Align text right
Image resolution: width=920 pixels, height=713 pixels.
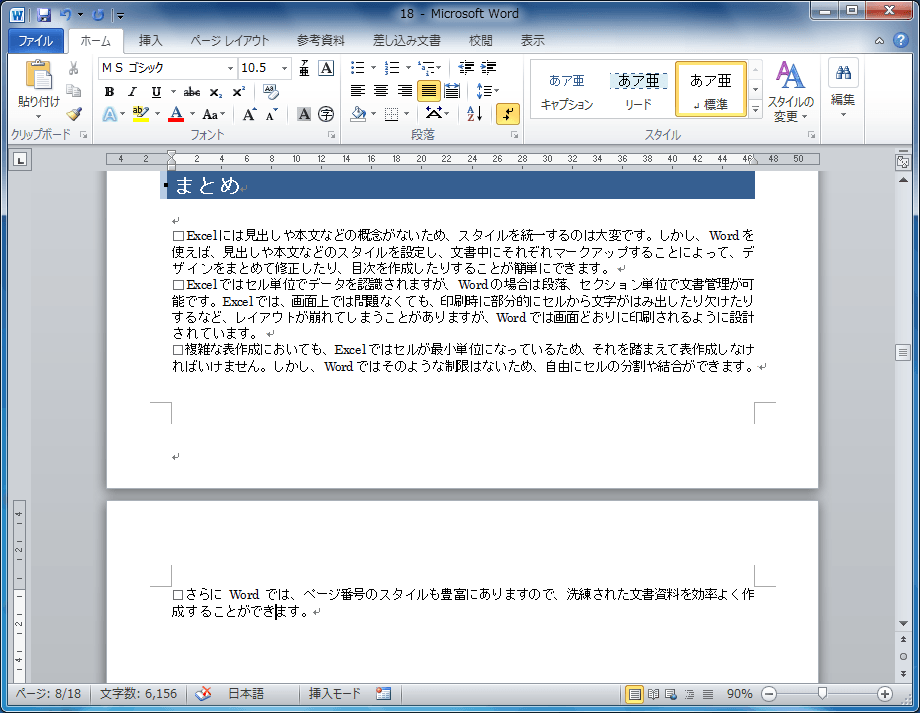405,91
